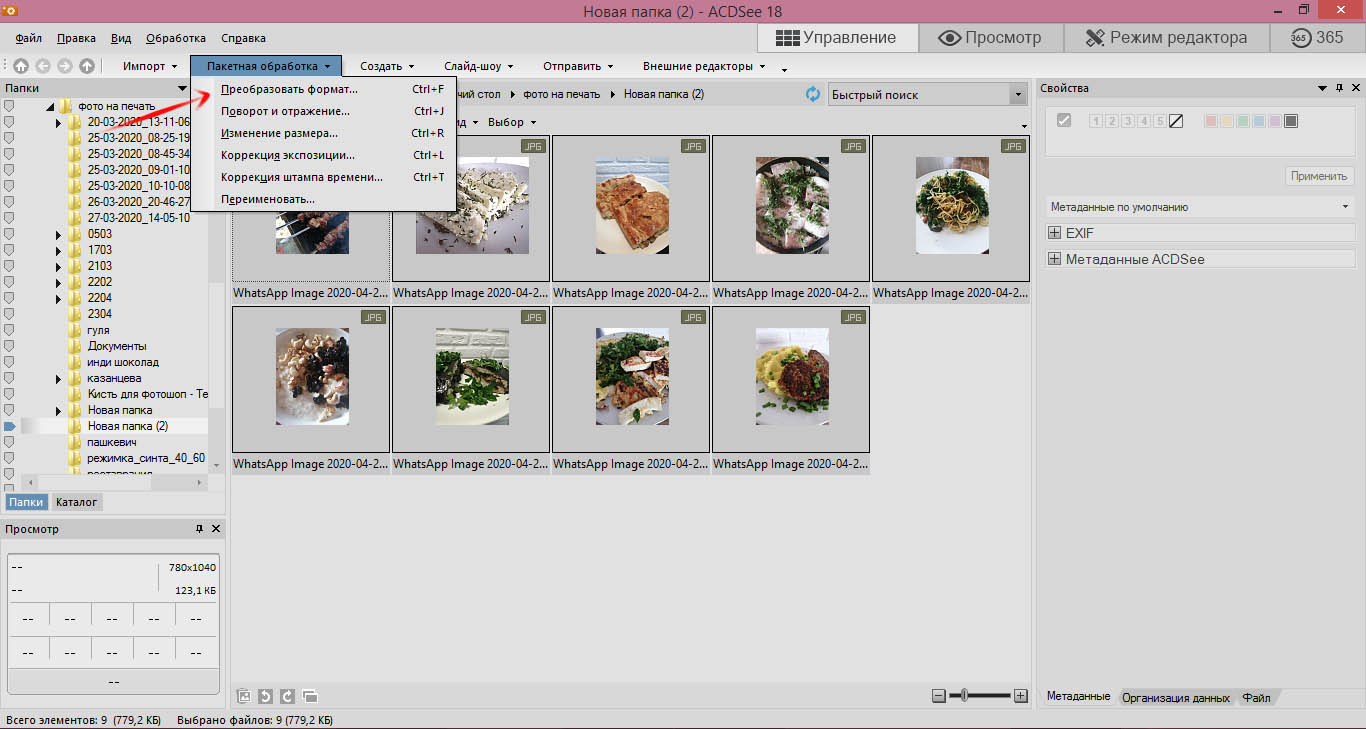Navigate back with the left arrow icon
The height and width of the screenshot is (729, 1366).
pos(43,66)
